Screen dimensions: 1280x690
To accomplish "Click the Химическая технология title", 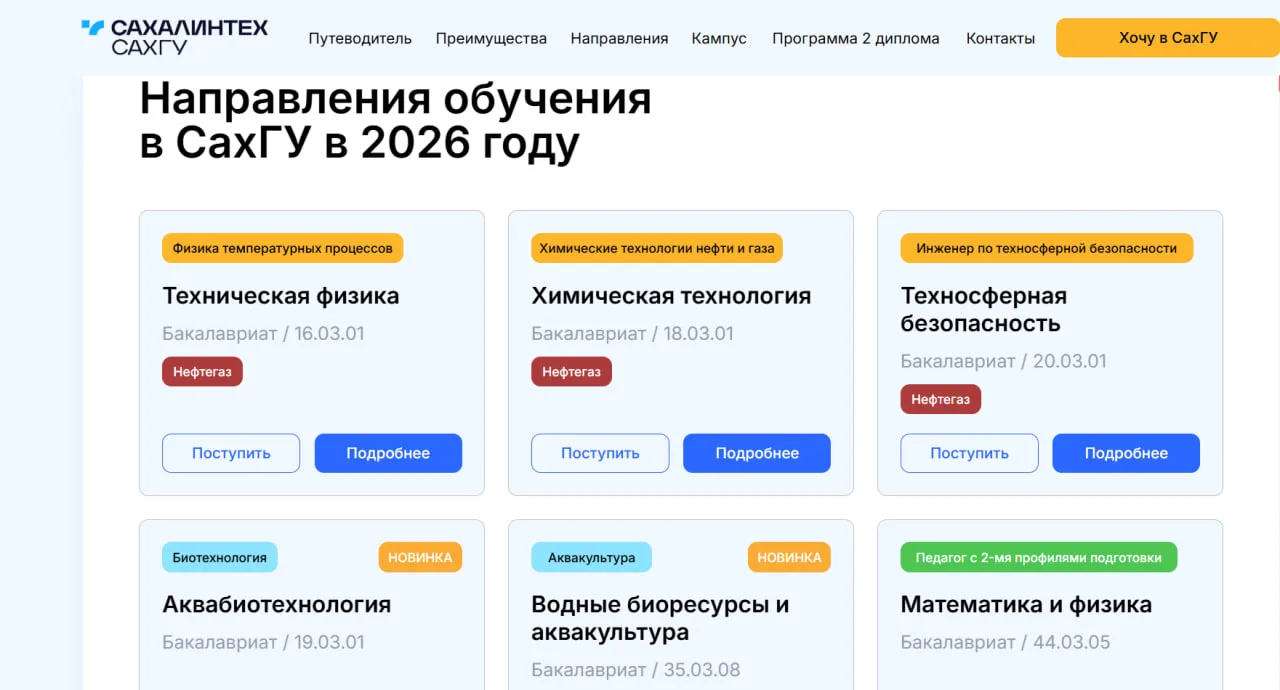I will (671, 296).
